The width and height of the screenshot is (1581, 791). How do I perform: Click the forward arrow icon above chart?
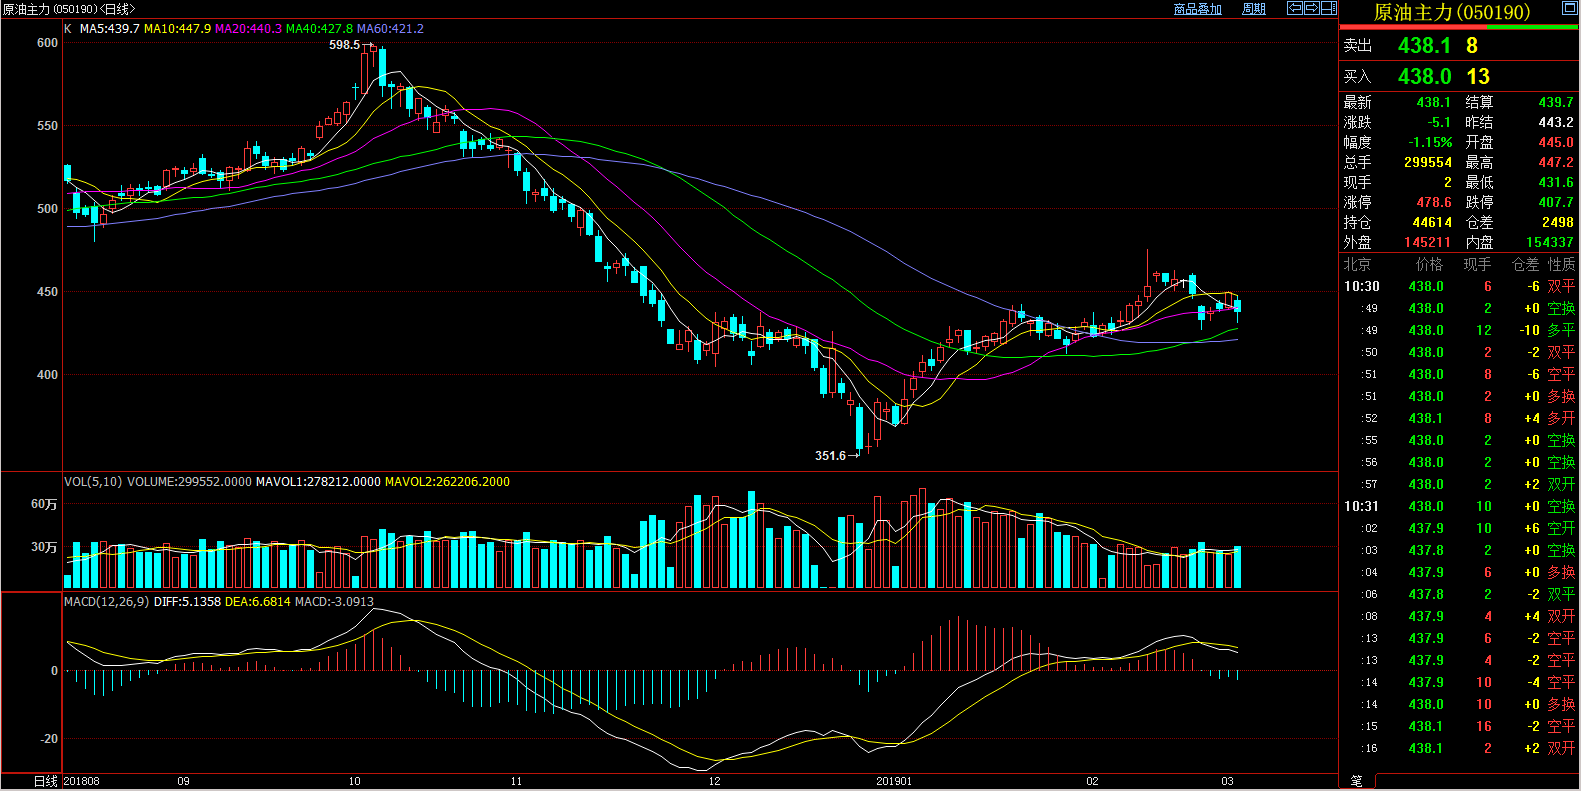click(1311, 8)
